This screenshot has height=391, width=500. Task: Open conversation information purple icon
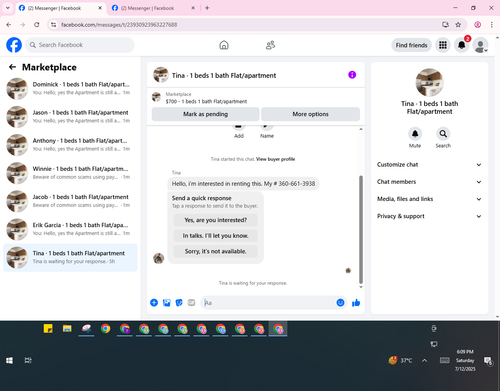(x=352, y=75)
